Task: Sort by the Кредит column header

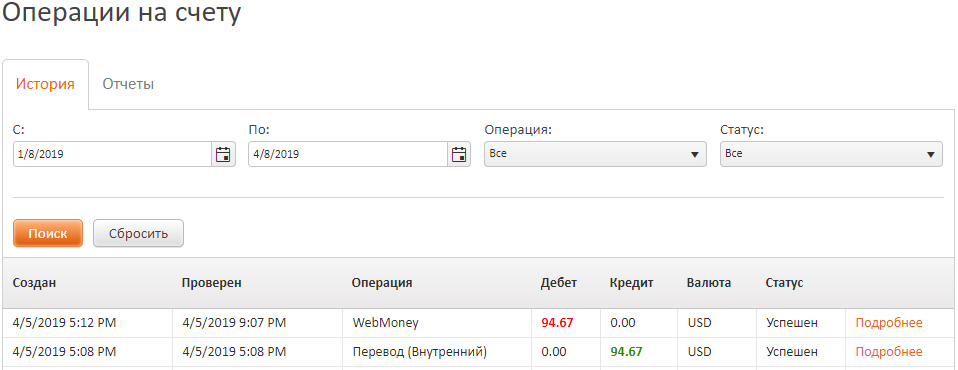Action: pyautogui.click(x=632, y=283)
